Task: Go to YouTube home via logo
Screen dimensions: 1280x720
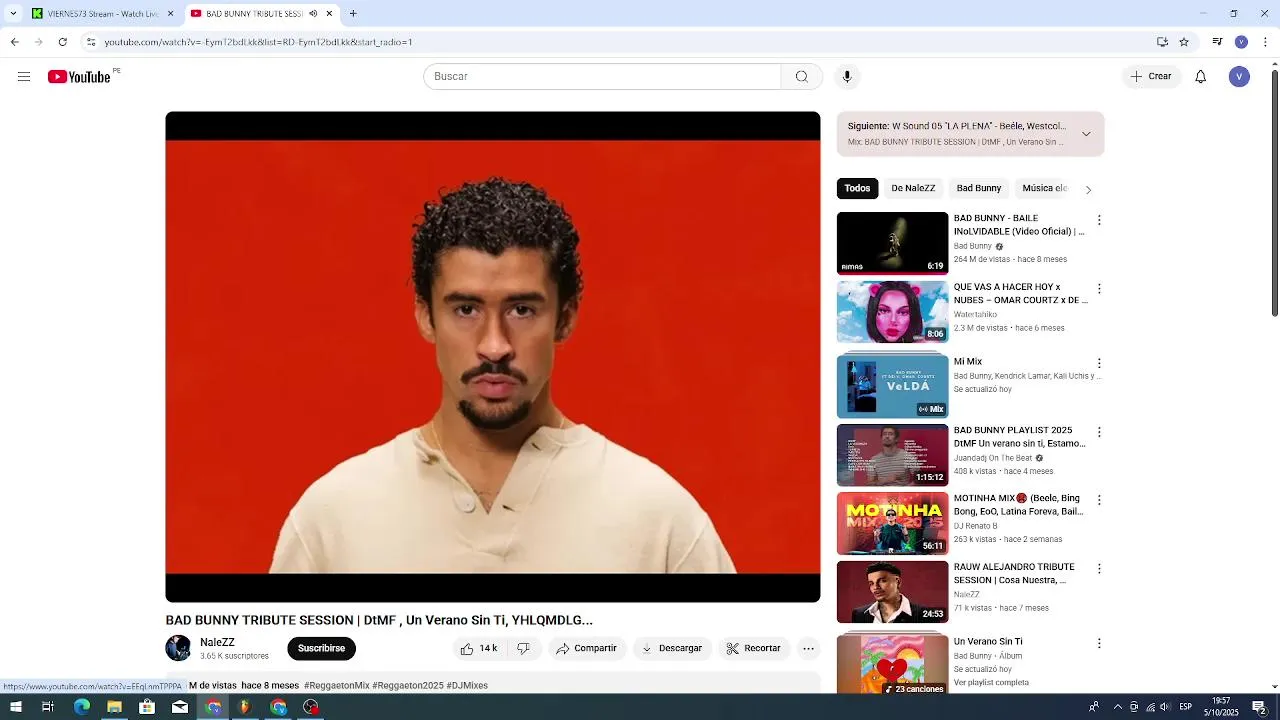Action: click(x=79, y=77)
